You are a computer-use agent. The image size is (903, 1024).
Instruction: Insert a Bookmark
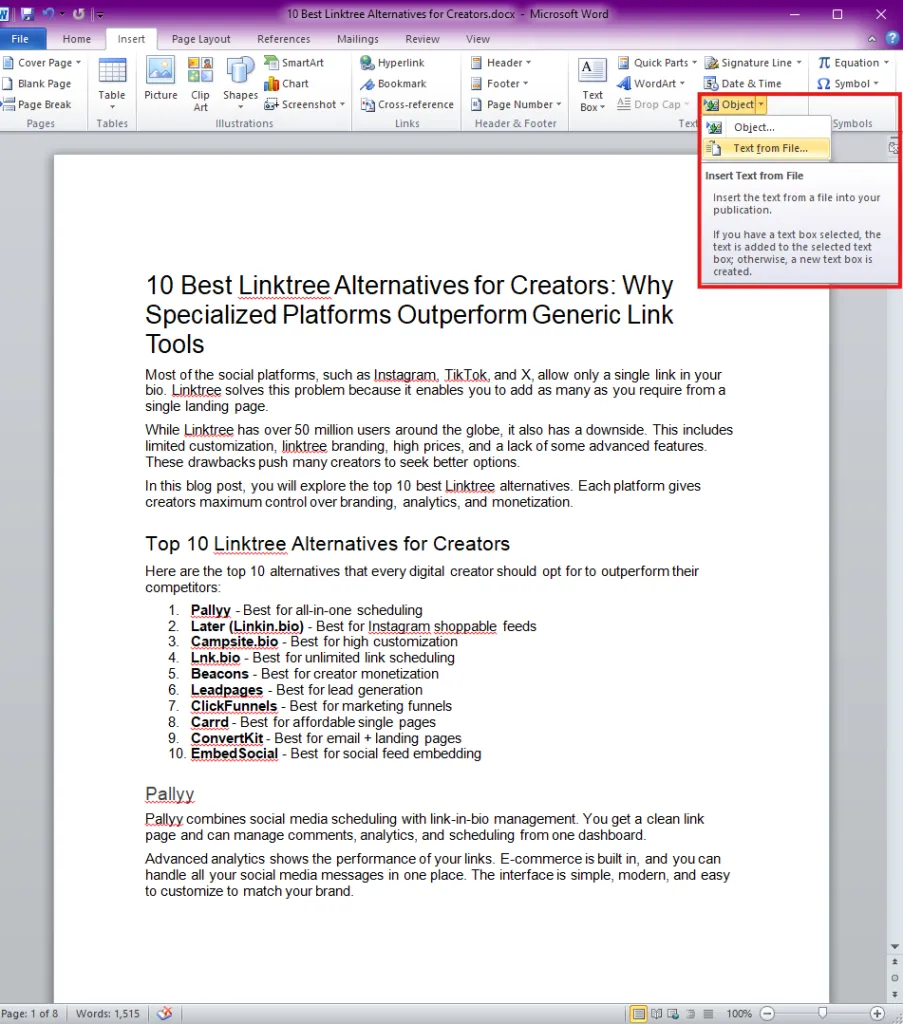[394, 84]
